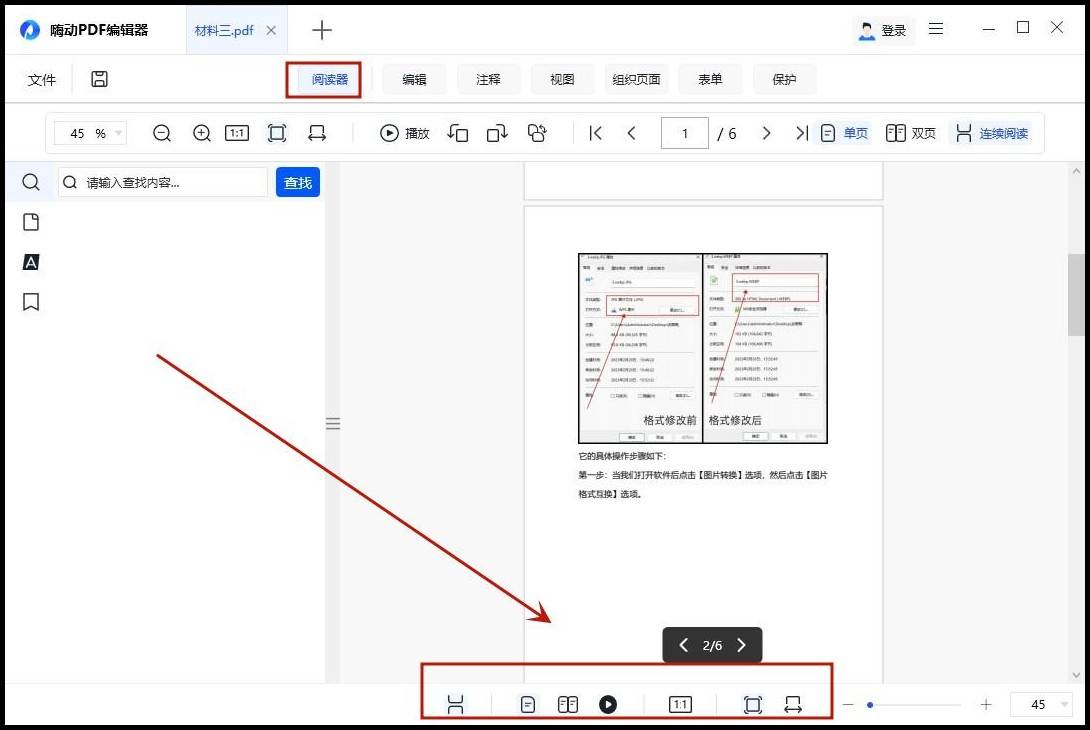Toggle 连续阅读 continuous reading mode
The height and width of the screenshot is (730, 1090).
click(x=991, y=133)
